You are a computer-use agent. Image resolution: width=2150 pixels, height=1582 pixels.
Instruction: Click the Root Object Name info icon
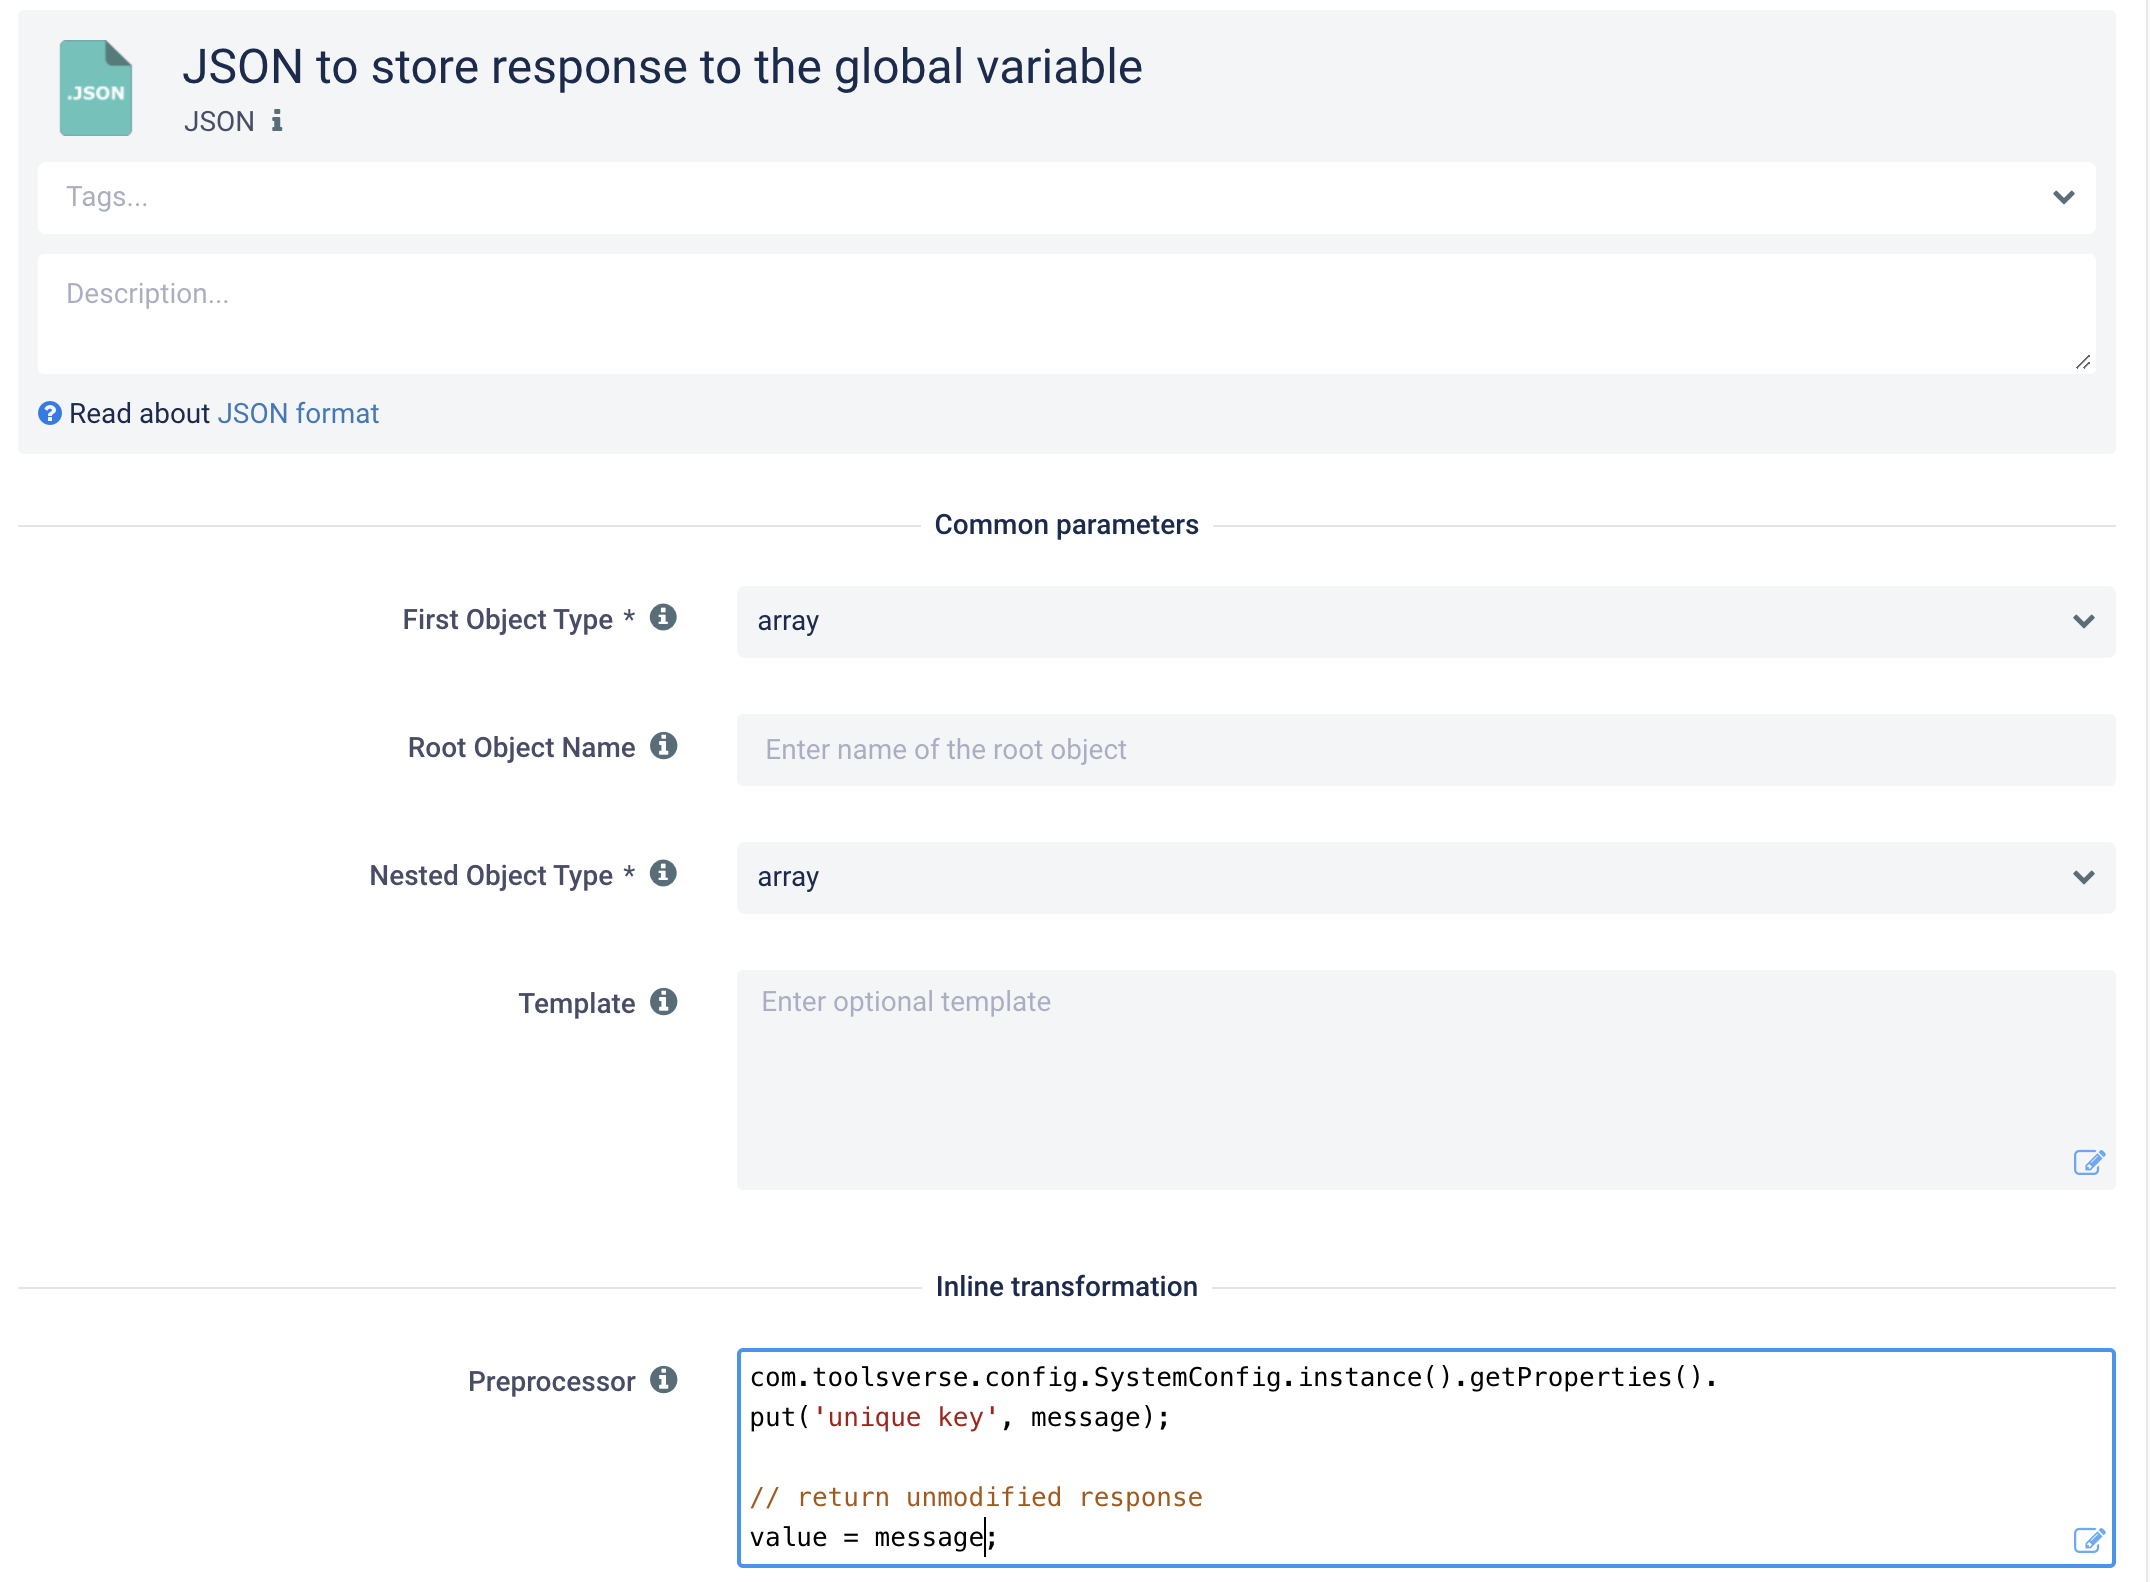[663, 746]
